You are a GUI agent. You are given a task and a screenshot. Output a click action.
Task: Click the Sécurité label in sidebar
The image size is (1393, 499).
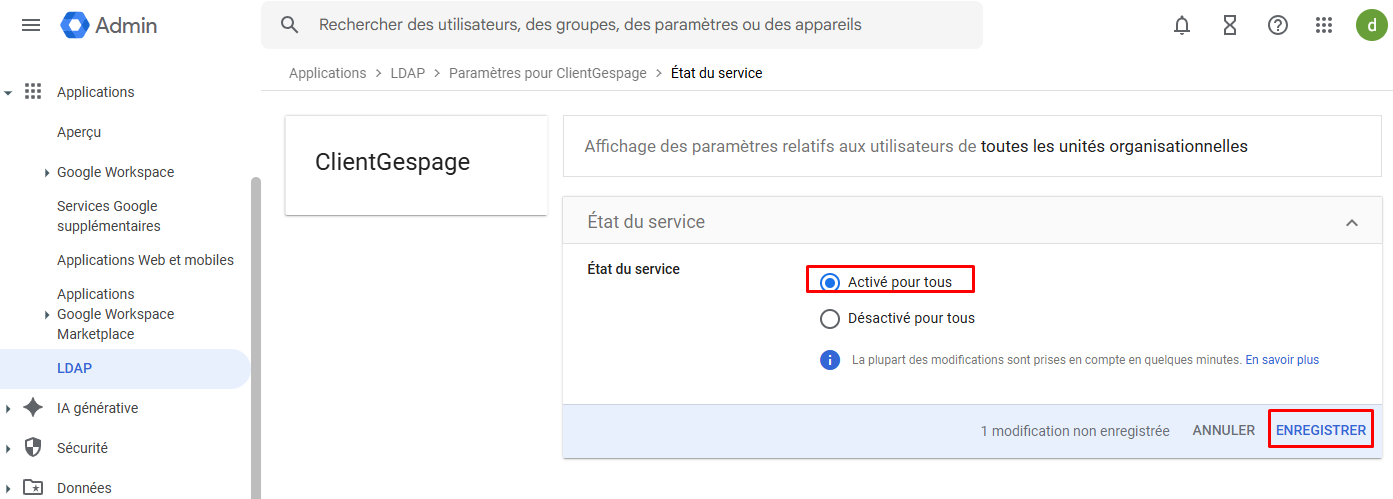pos(82,448)
